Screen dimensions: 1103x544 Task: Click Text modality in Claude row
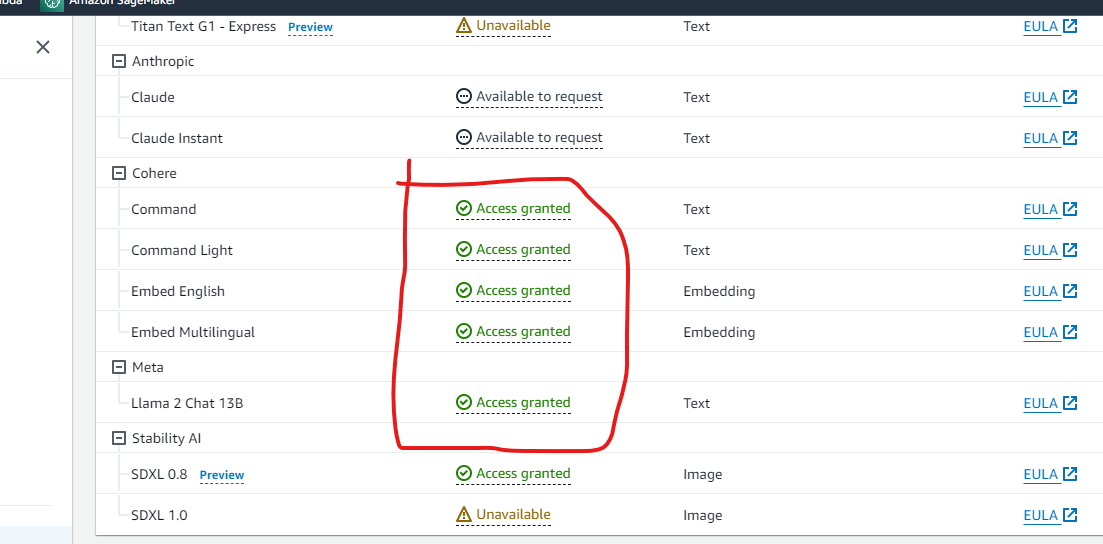(x=696, y=97)
